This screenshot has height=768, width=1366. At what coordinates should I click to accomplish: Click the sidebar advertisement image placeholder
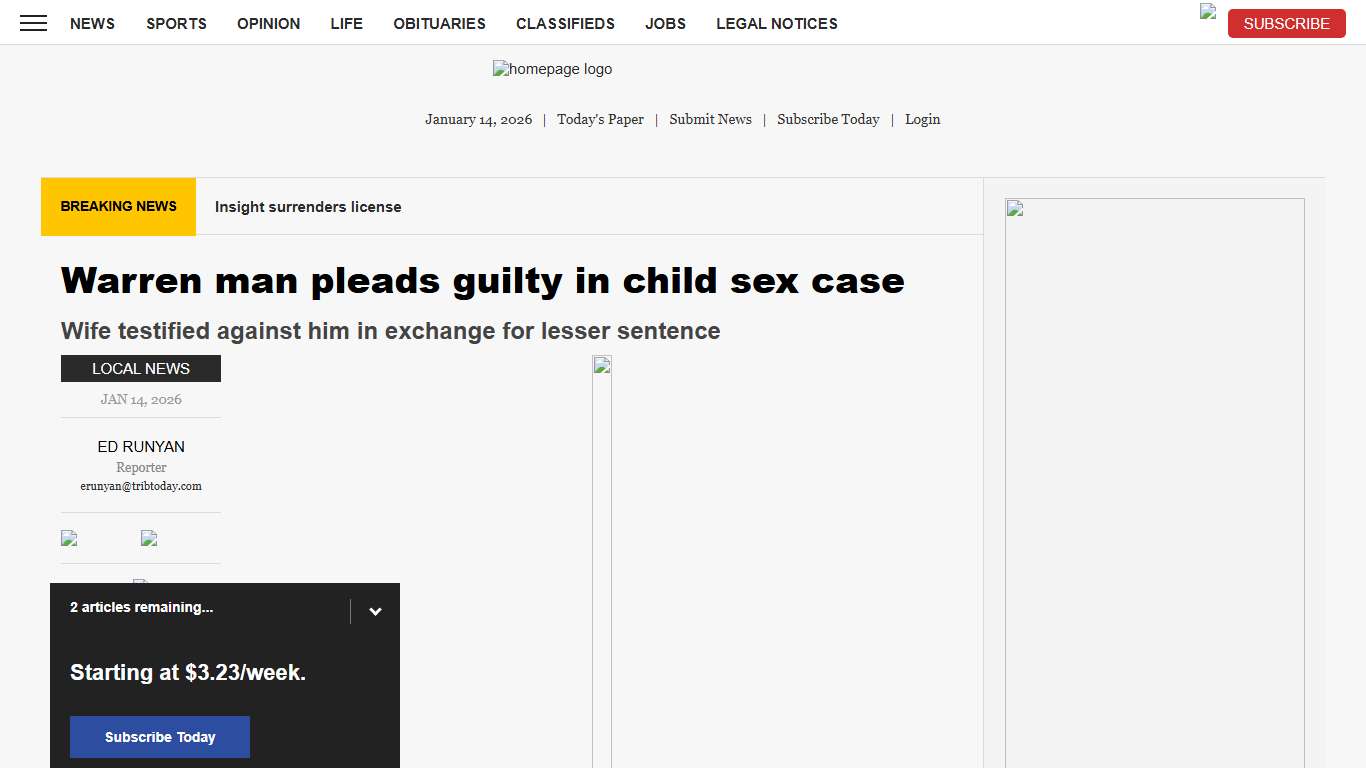1014,208
